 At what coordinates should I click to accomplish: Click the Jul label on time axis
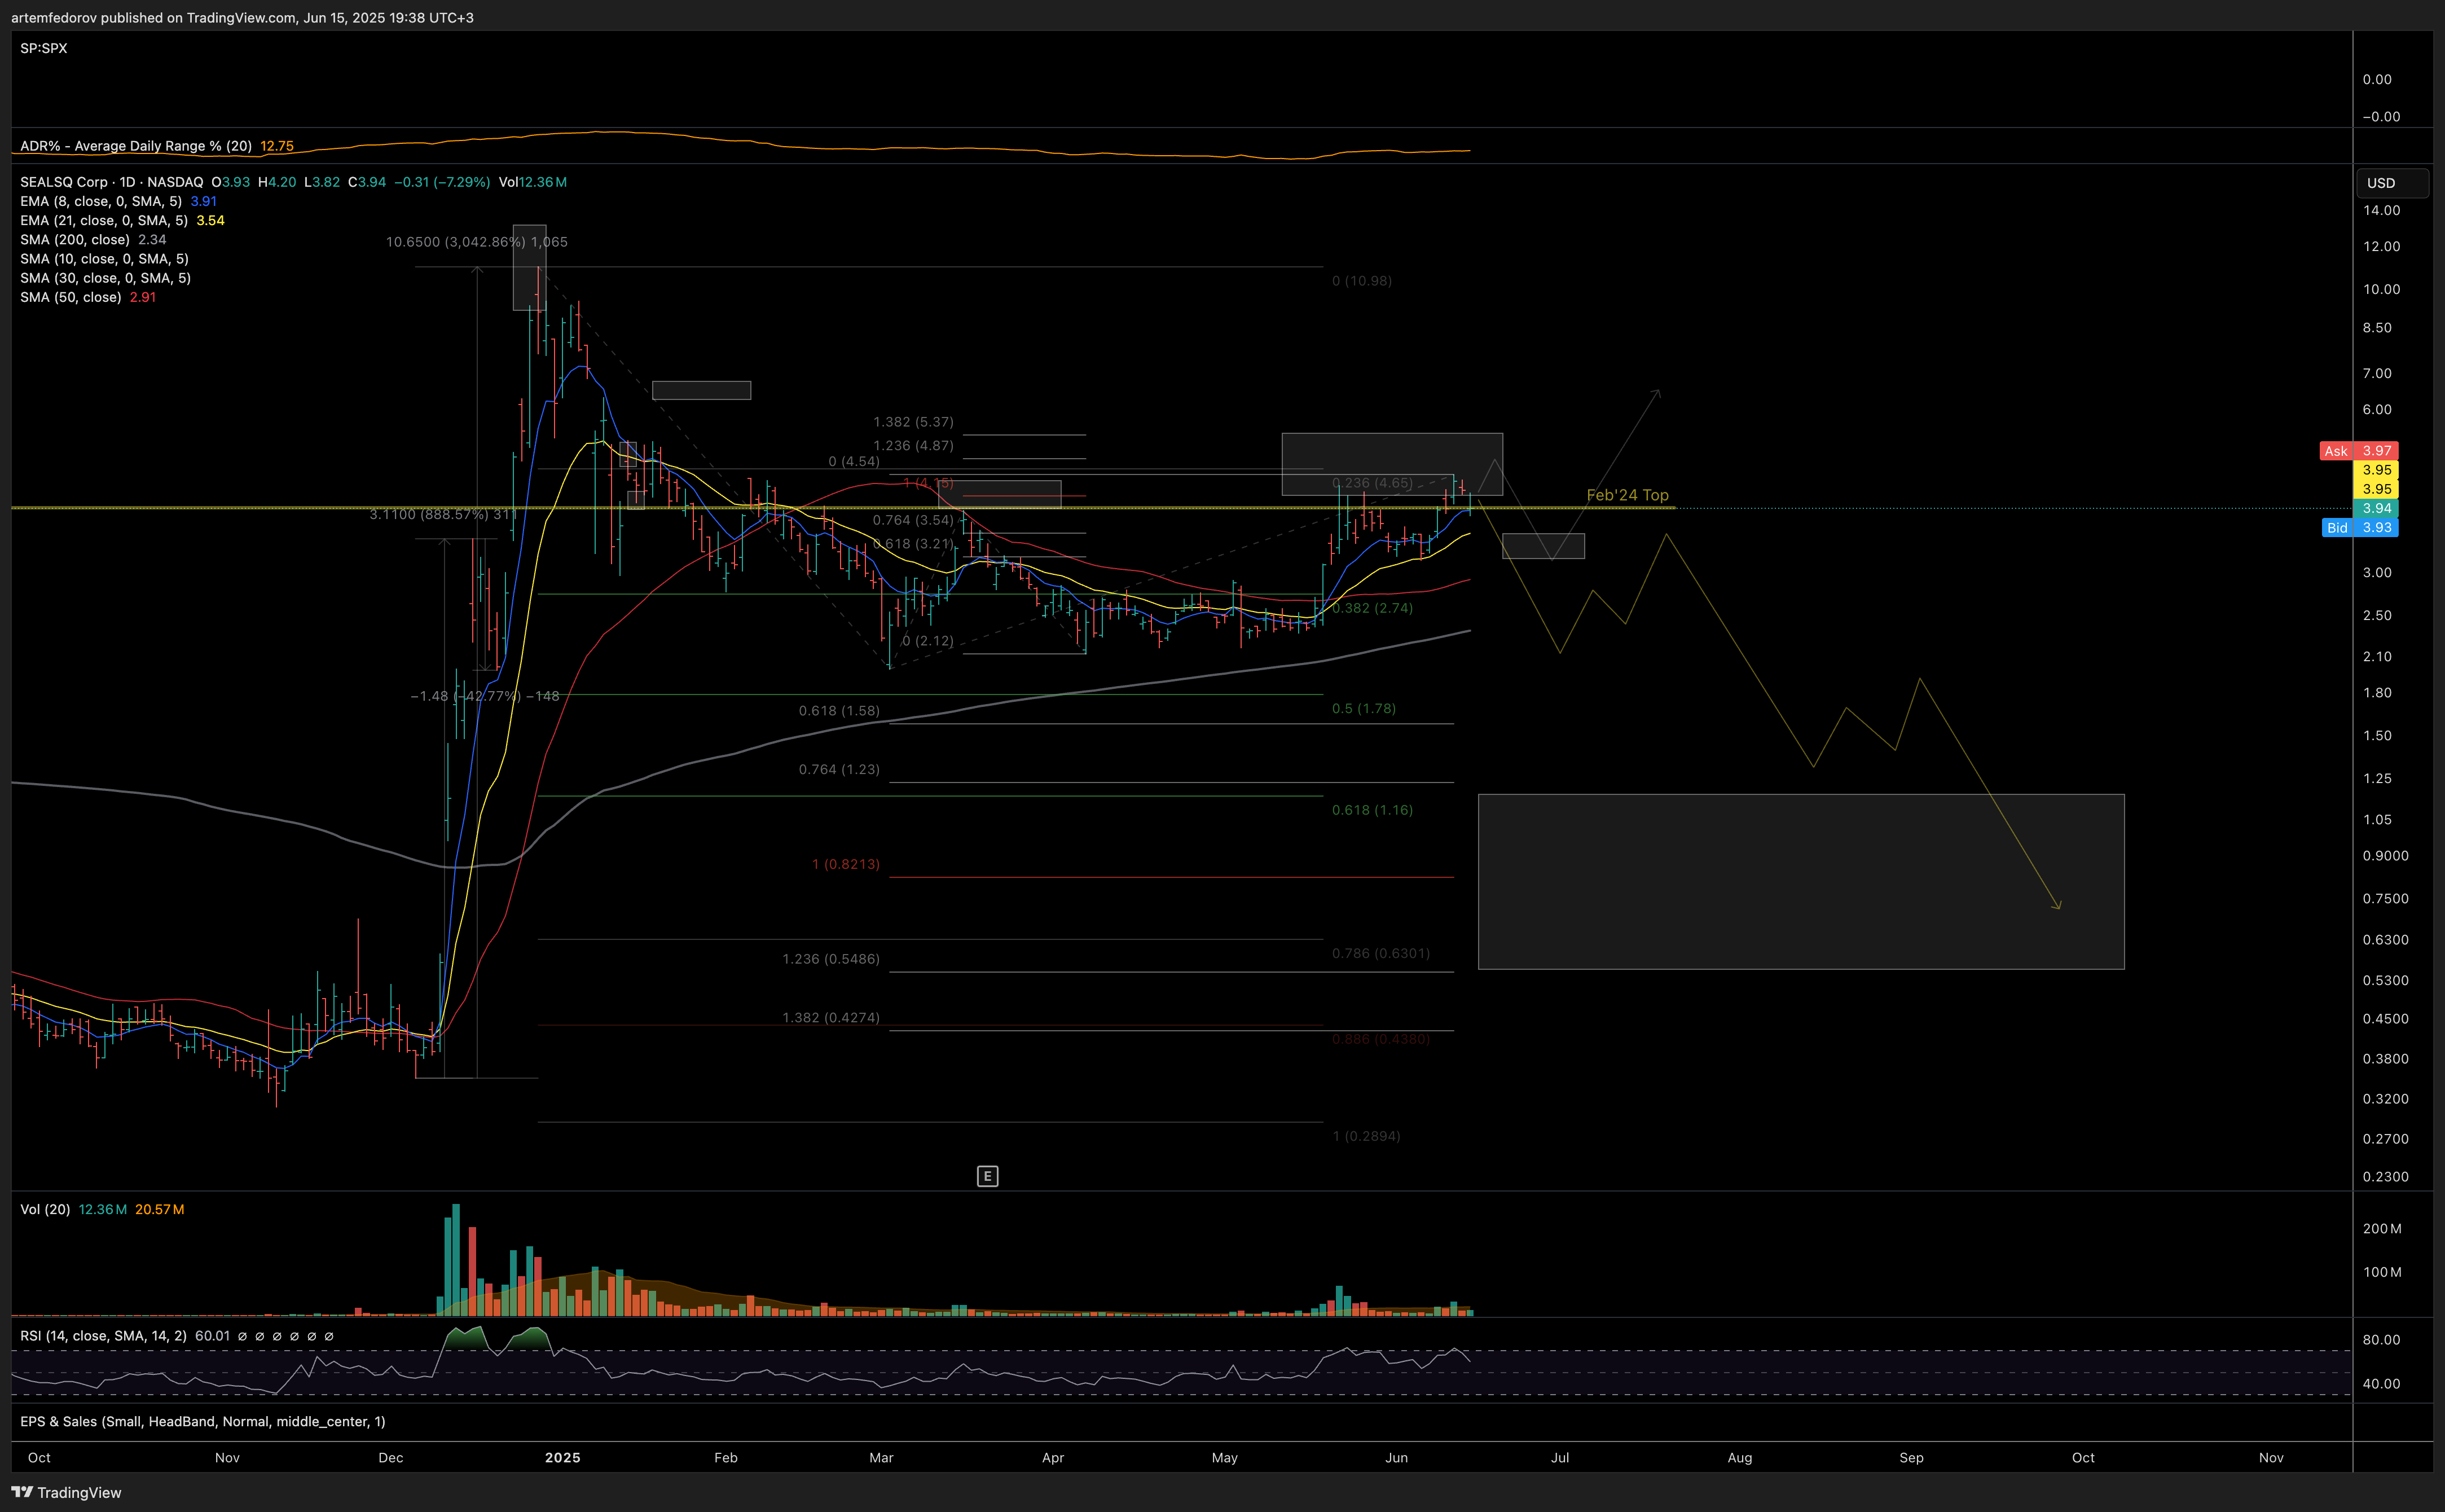click(x=1560, y=1458)
